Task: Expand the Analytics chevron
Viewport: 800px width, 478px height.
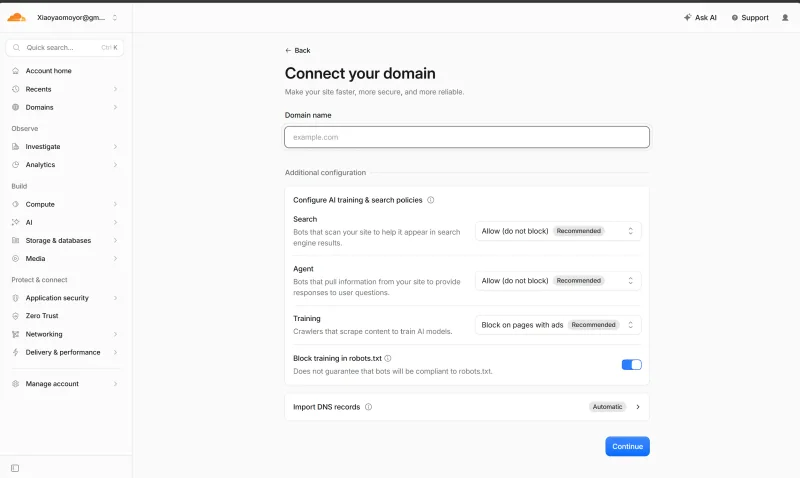Action: 115,165
